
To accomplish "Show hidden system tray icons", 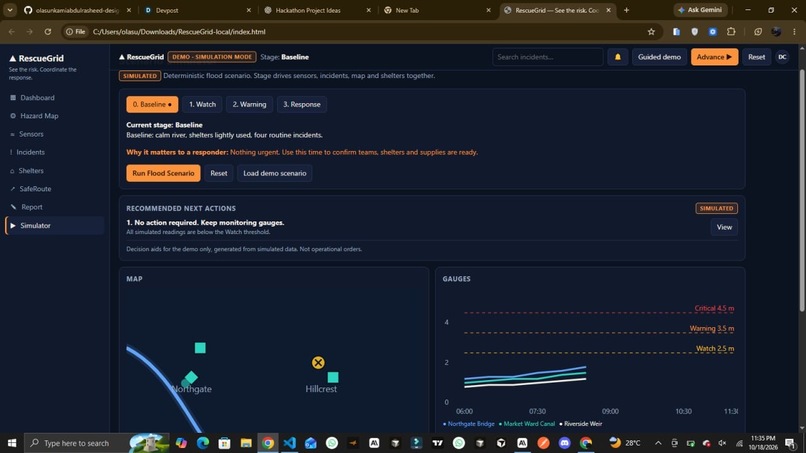I will [x=658, y=443].
